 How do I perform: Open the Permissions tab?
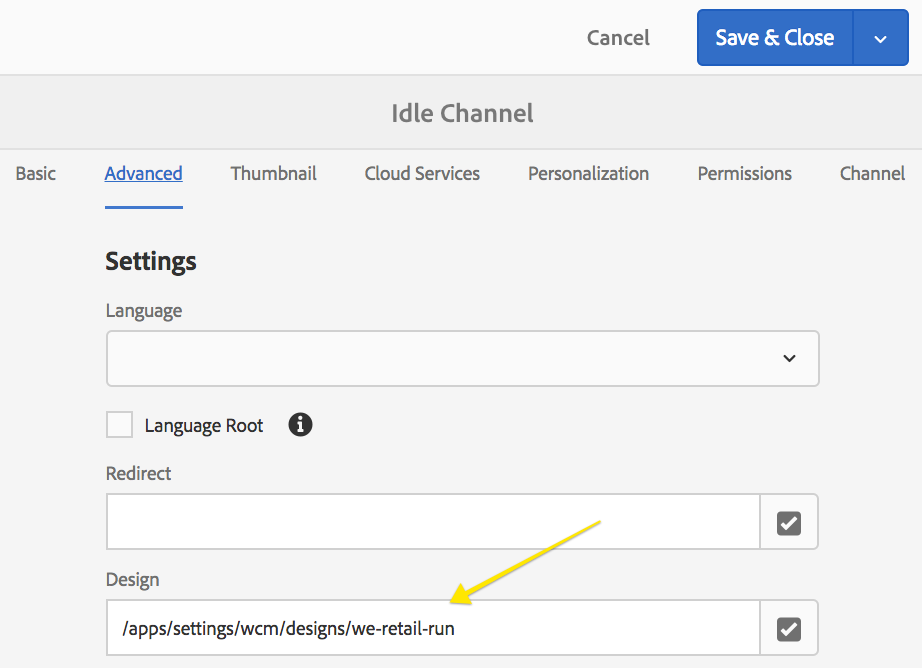click(744, 173)
